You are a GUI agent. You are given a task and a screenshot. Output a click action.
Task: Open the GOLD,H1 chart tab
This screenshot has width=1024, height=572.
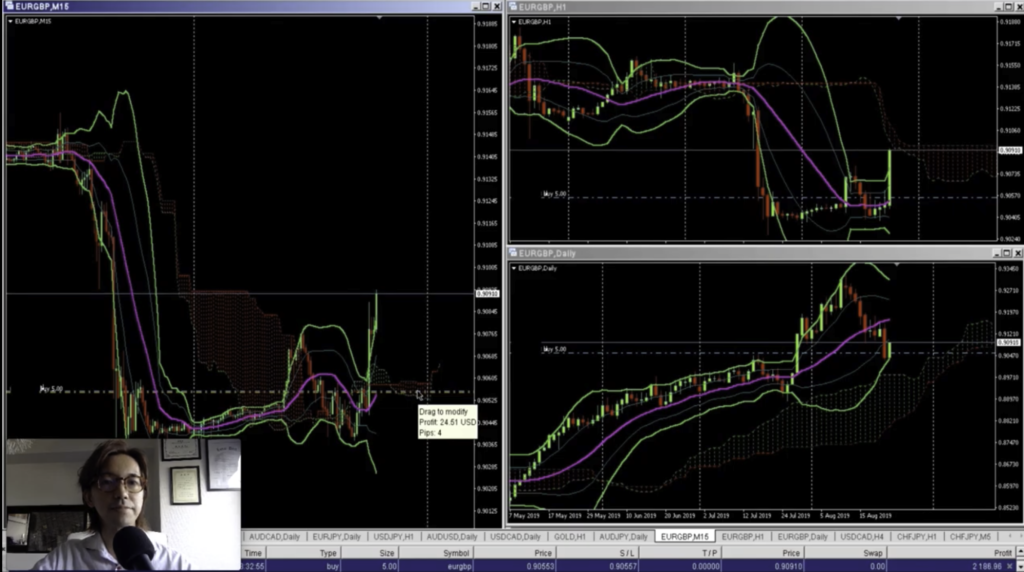(x=569, y=537)
